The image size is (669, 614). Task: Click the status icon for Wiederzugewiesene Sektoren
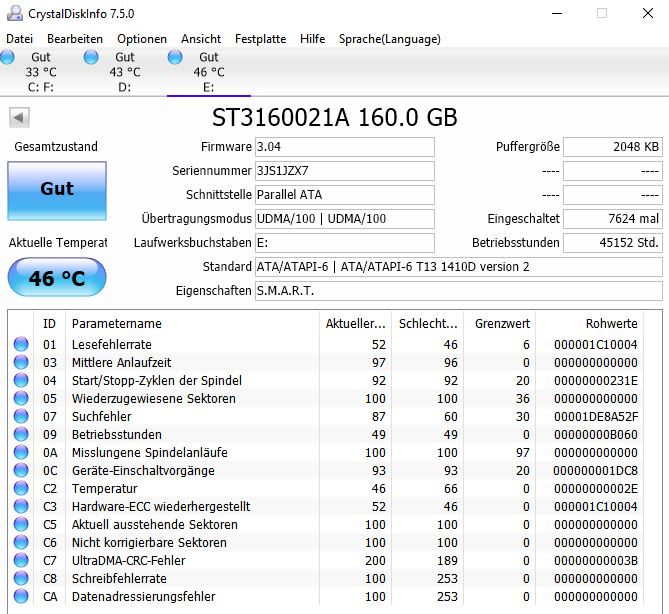21,398
